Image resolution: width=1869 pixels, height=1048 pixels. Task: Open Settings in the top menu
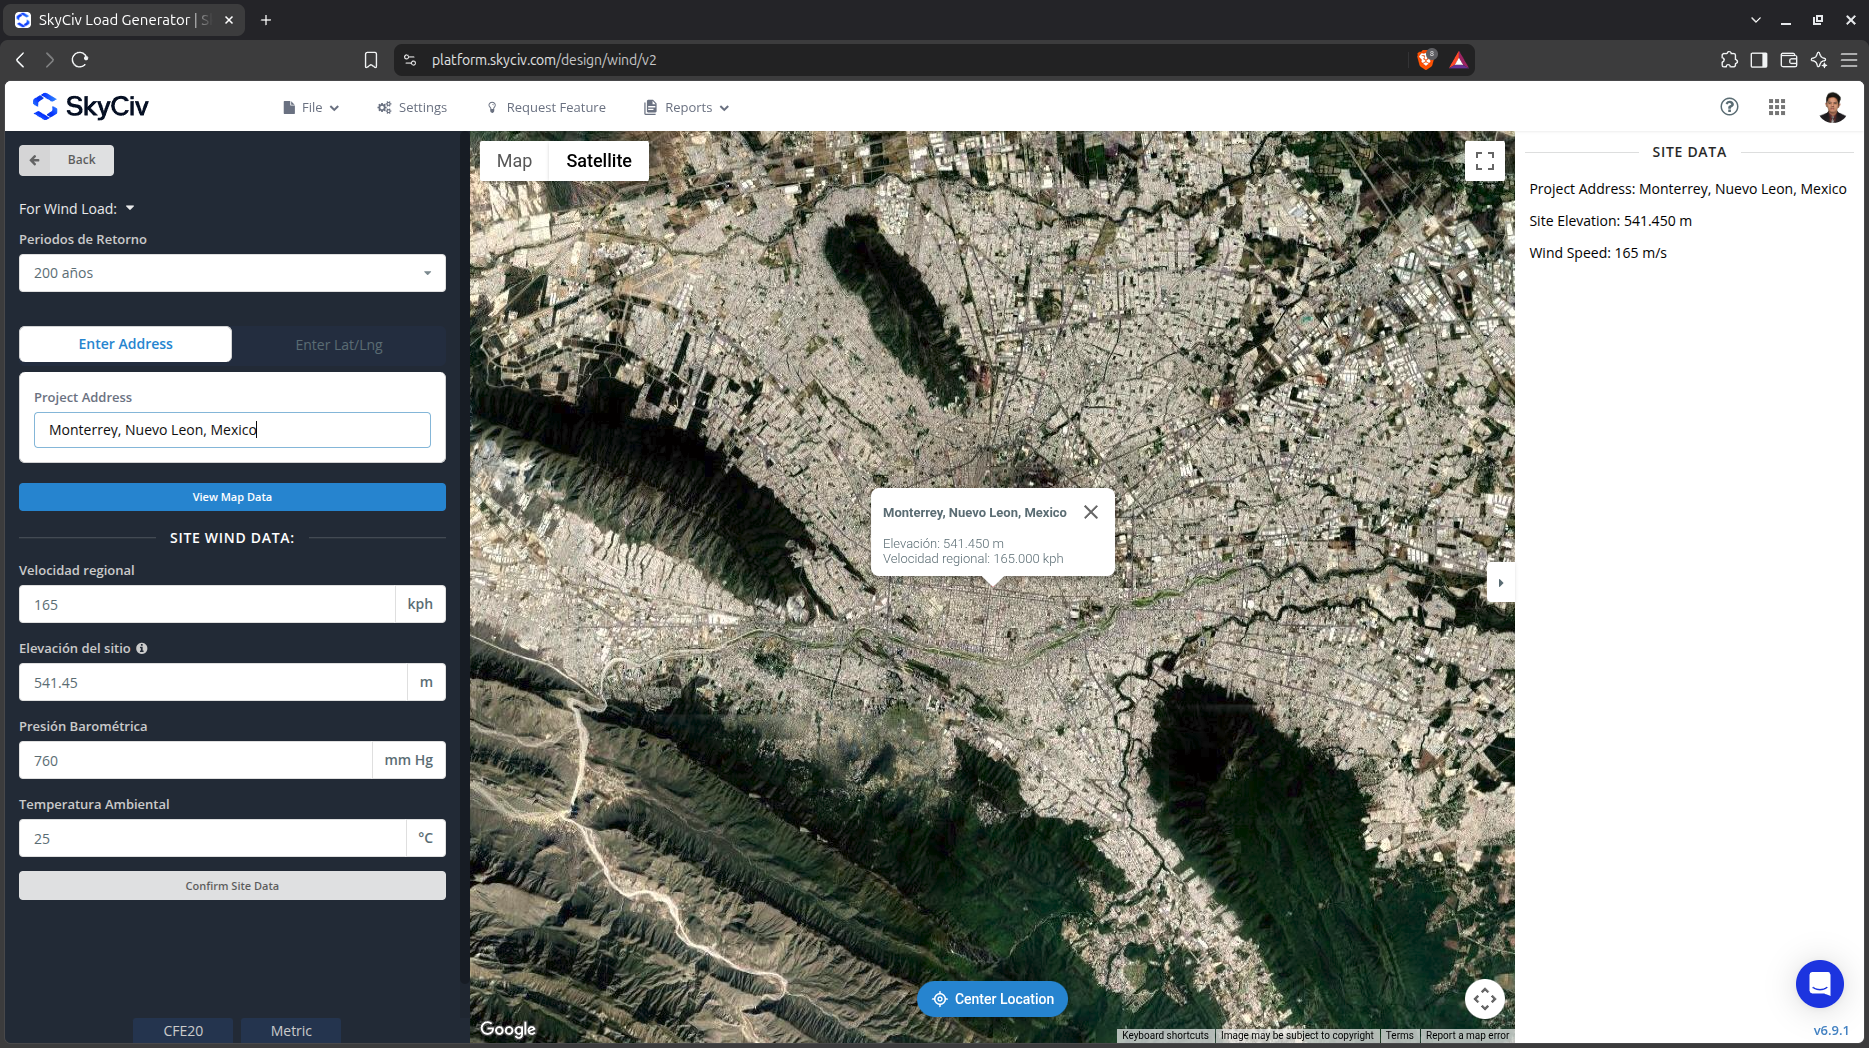[x=412, y=107]
